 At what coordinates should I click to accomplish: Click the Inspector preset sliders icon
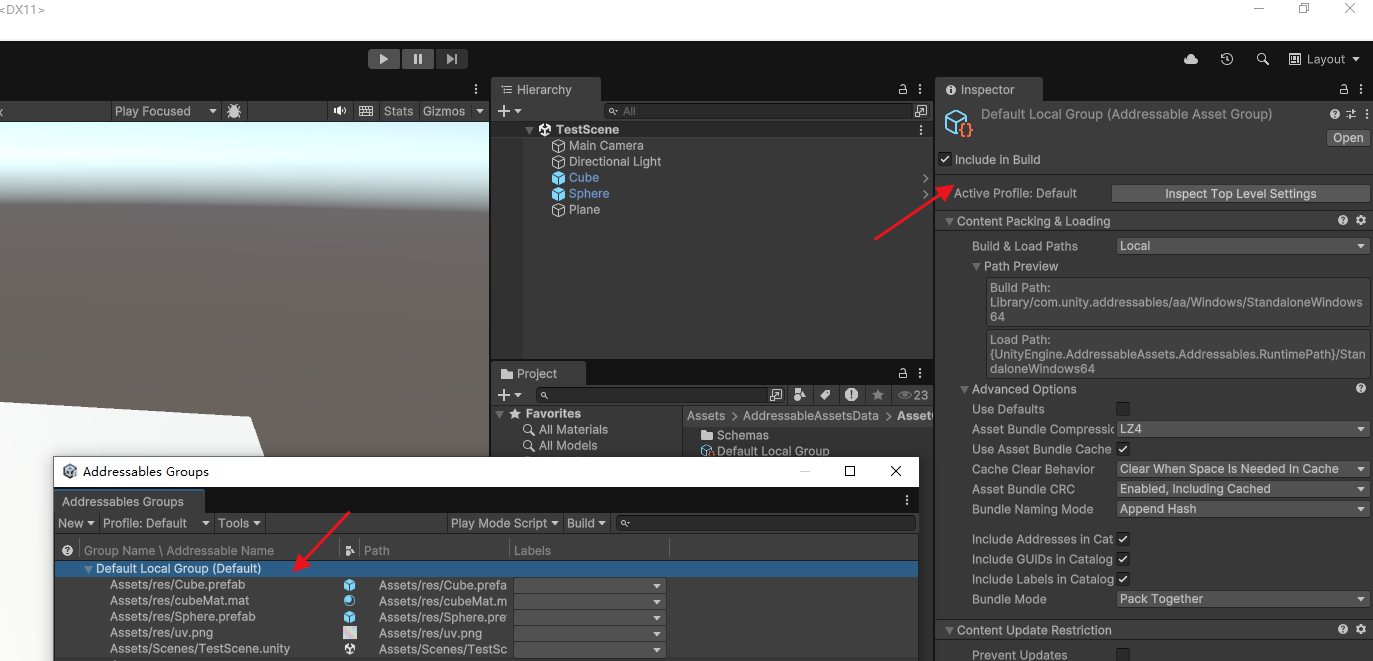coord(1350,115)
